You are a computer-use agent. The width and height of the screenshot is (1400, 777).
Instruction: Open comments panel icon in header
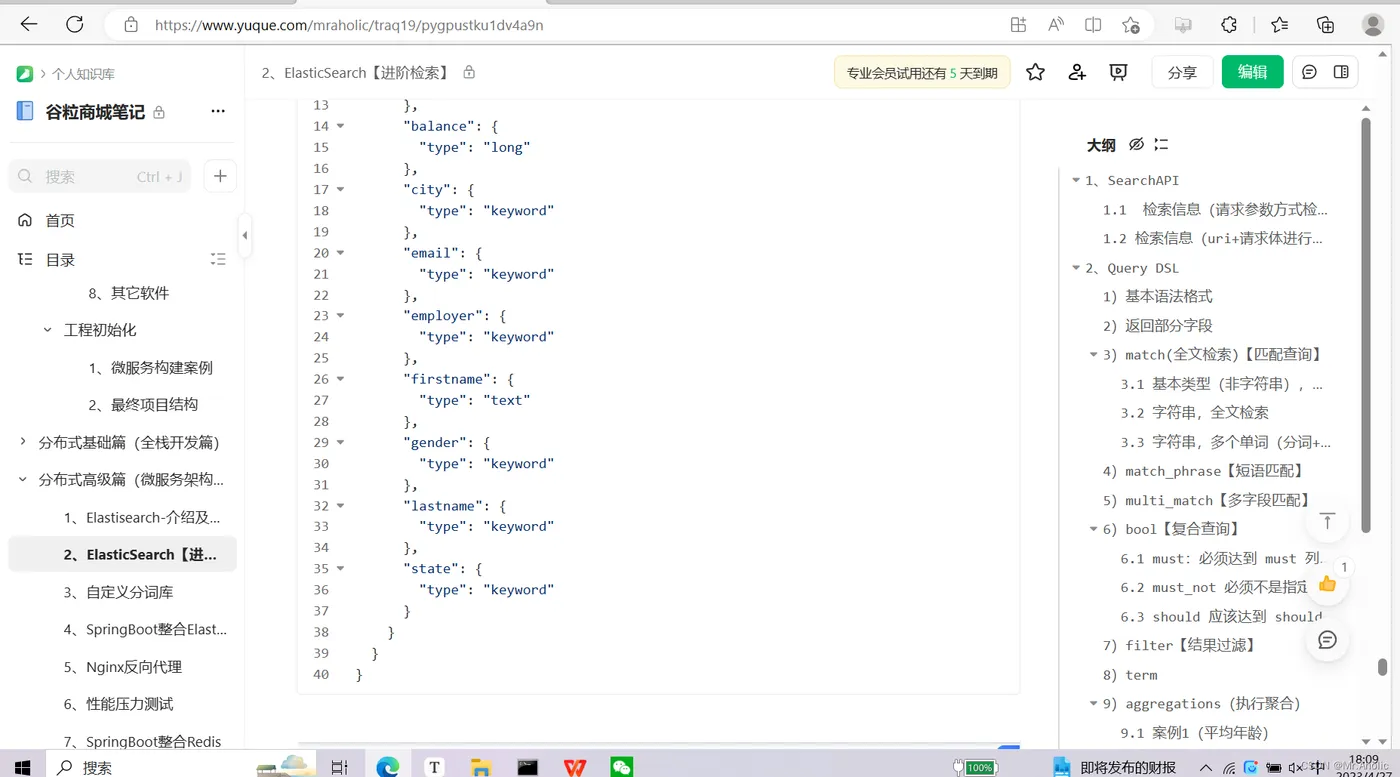1309,72
